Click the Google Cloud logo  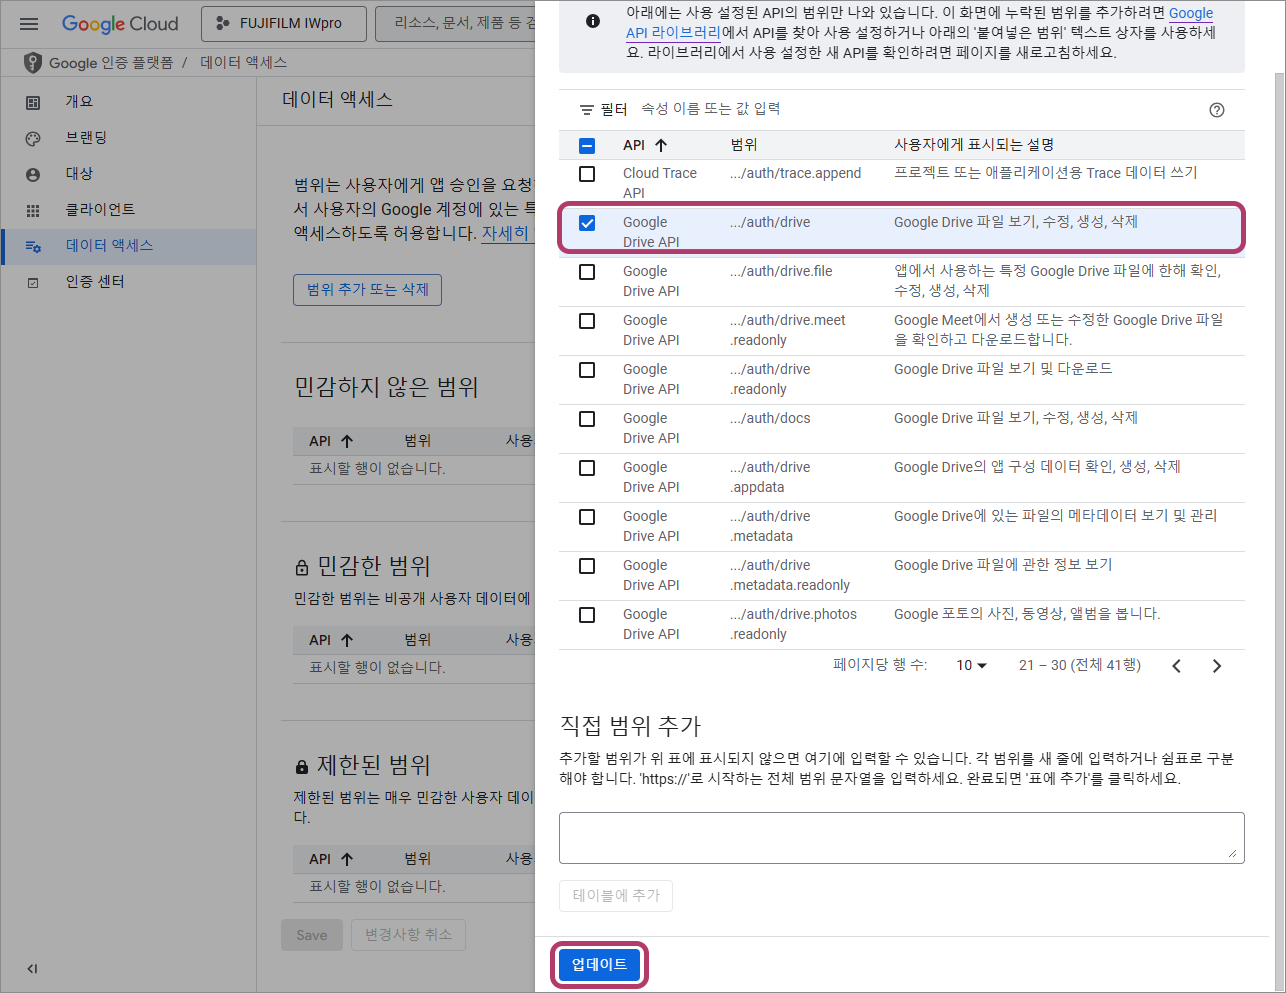tap(120, 23)
